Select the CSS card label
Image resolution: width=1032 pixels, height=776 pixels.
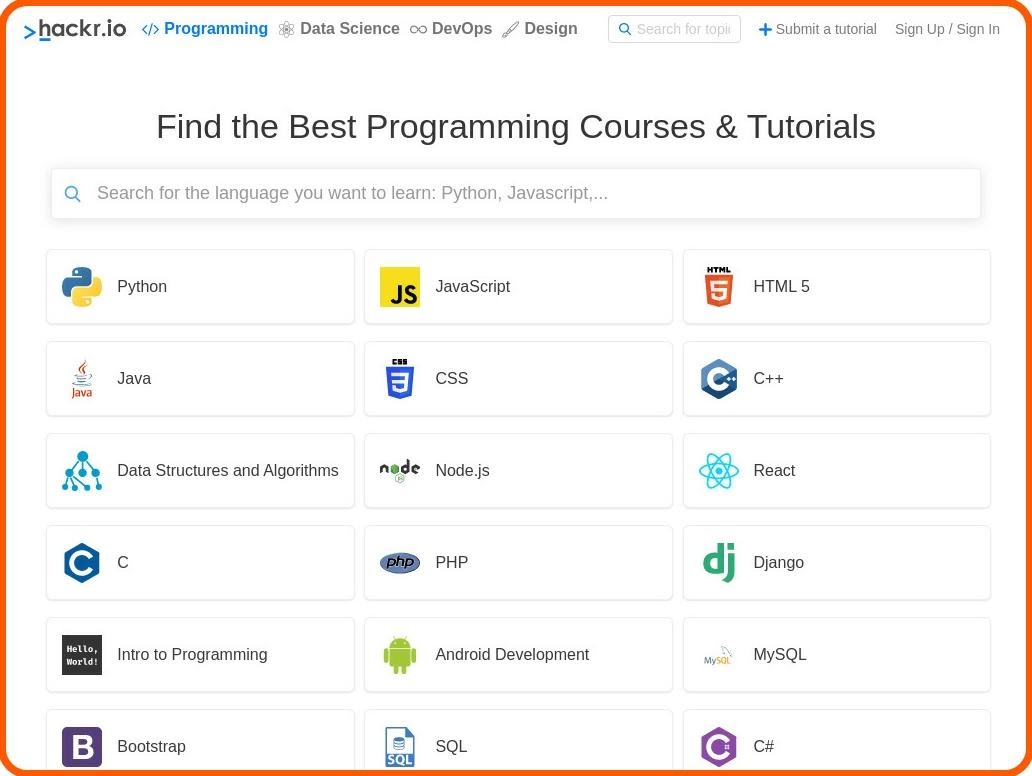[x=451, y=379]
